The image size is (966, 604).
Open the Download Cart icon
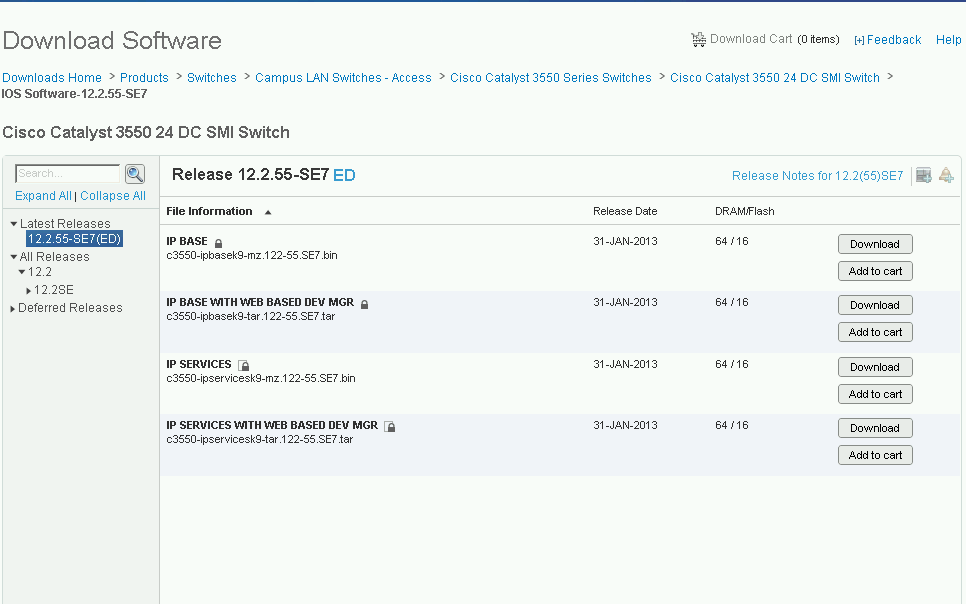[x=698, y=40]
